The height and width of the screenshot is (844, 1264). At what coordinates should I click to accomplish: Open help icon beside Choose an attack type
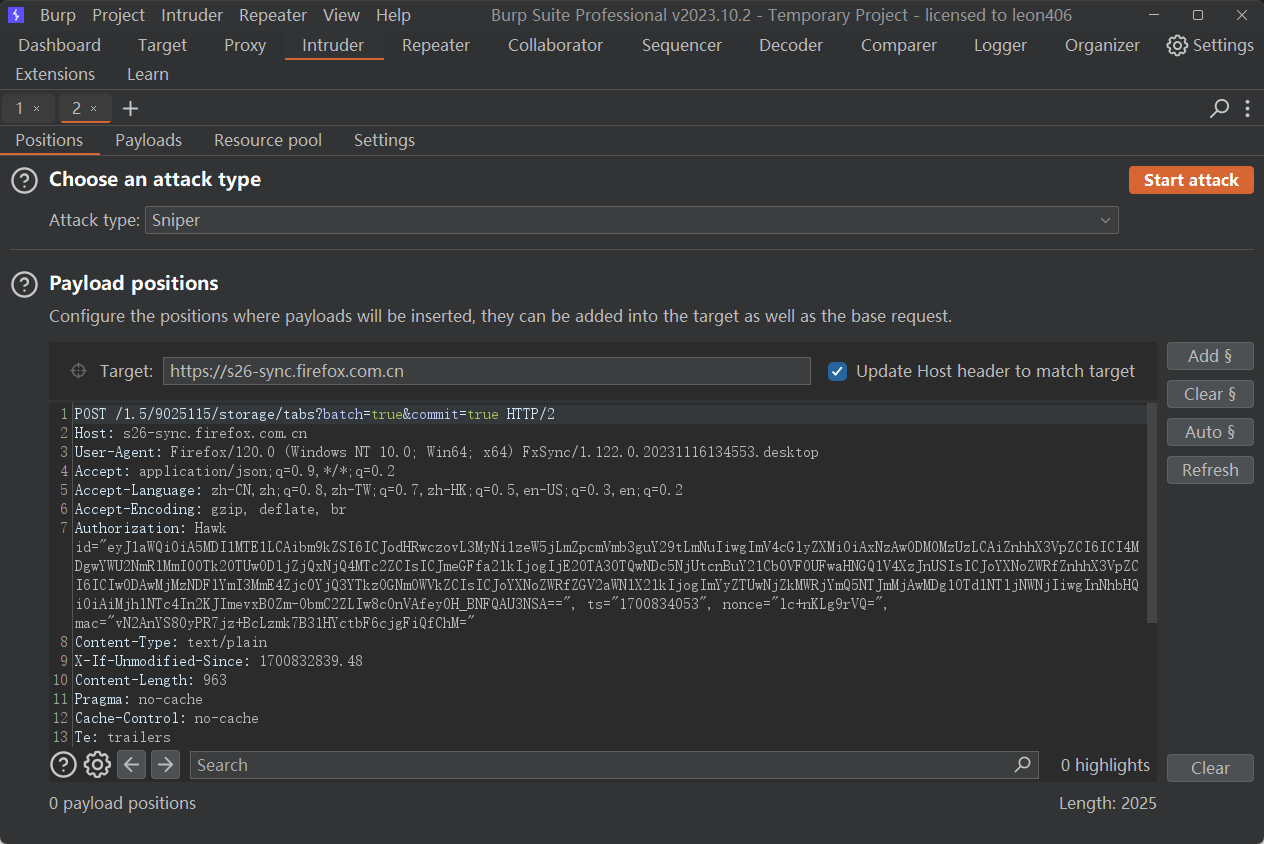[24, 180]
